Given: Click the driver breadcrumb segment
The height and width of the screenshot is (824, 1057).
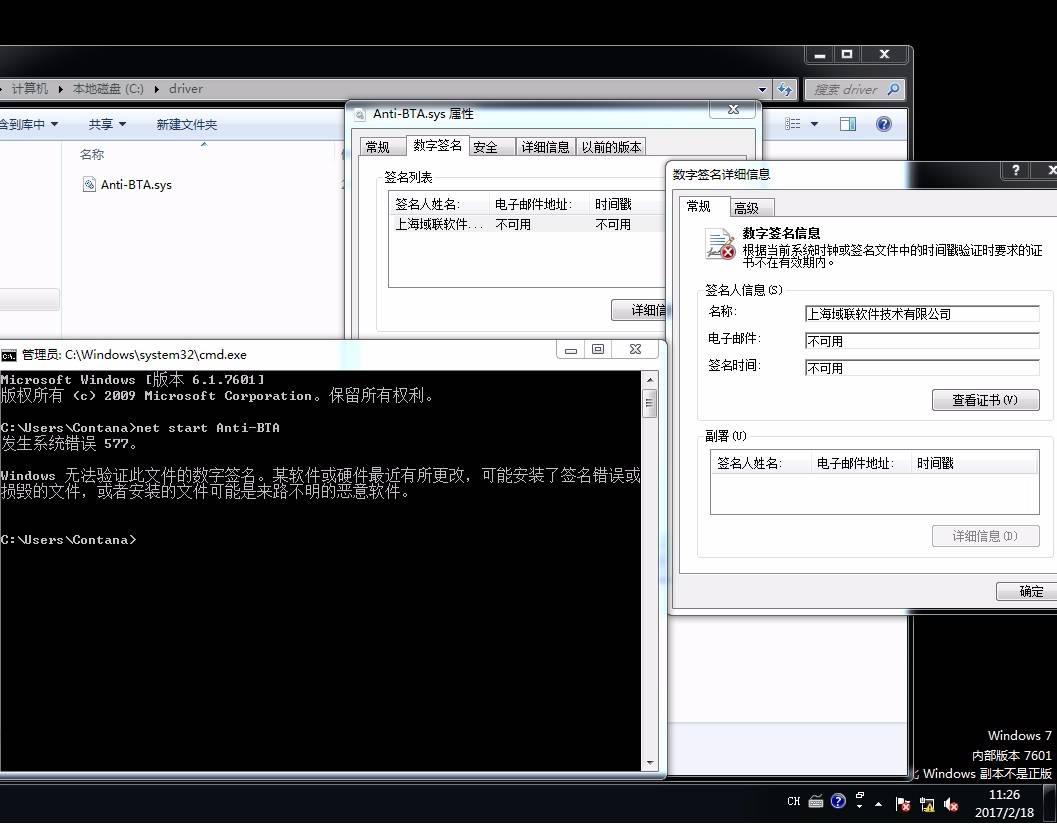Looking at the screenshot, I should pos(185,88).
